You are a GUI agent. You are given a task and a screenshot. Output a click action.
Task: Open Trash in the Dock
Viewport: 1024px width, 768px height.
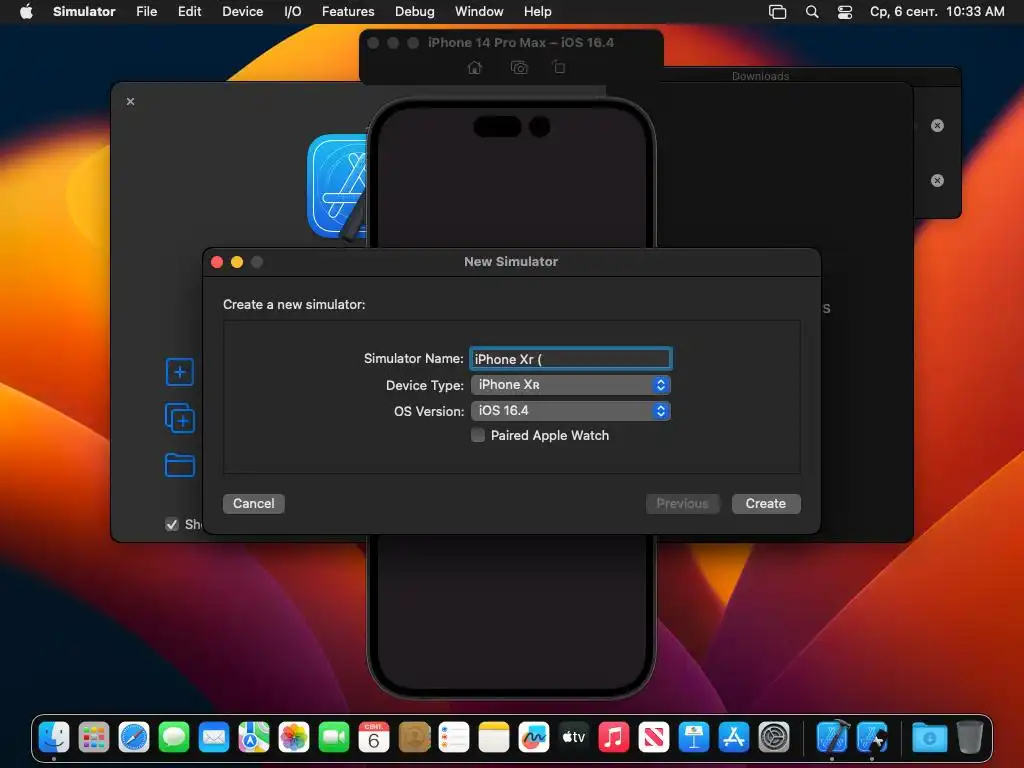point(970,737)
